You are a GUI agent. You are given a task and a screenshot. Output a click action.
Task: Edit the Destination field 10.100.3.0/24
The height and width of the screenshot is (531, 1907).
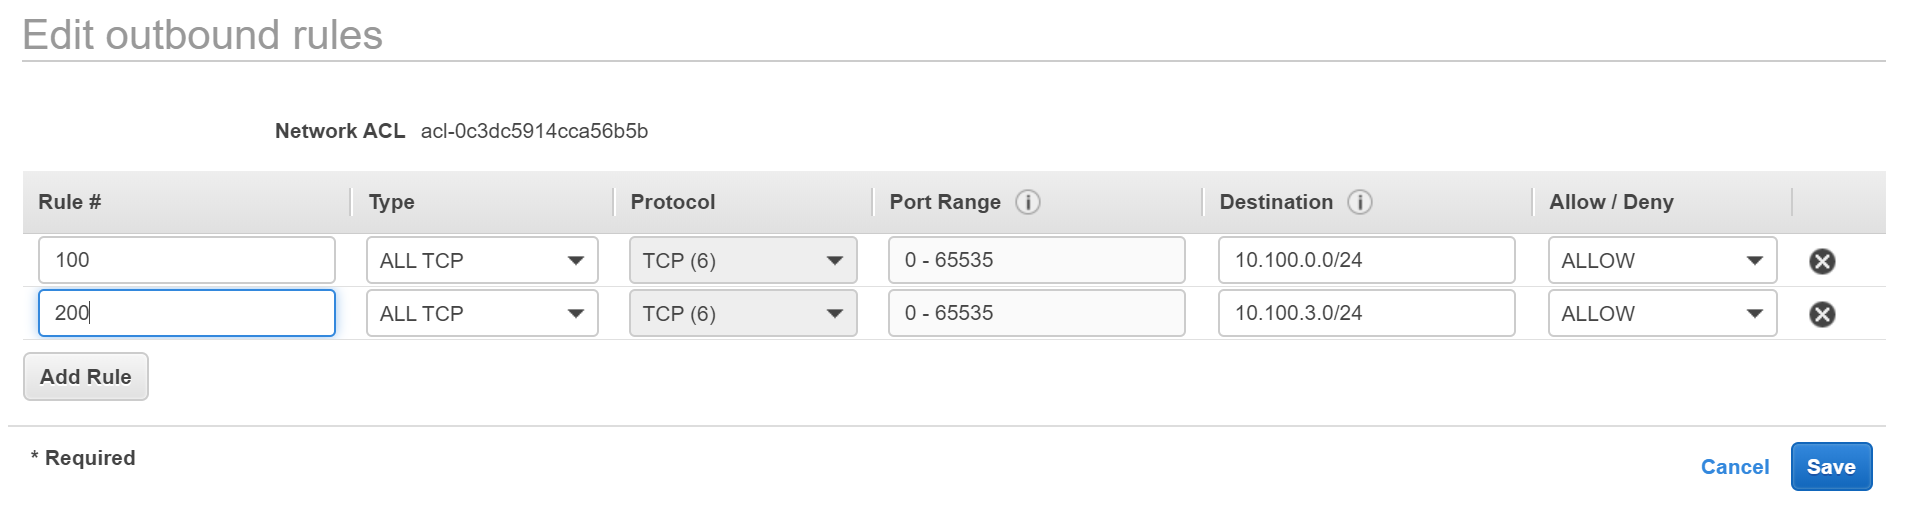pos(1365,313)
